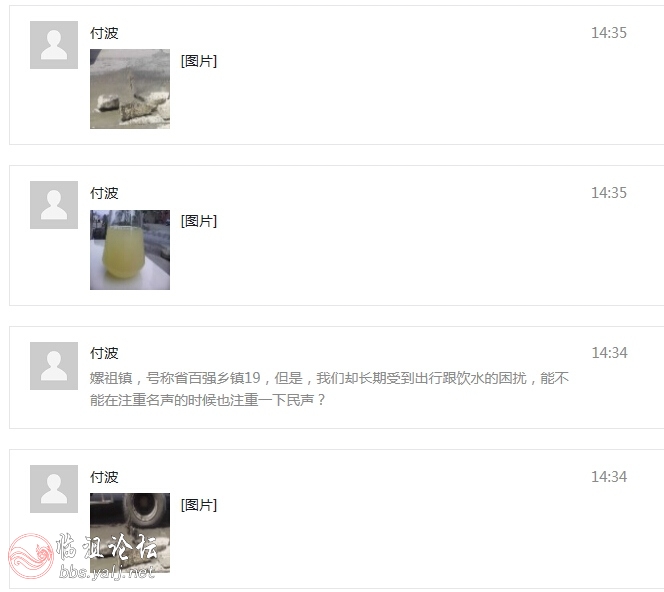
Task: Click the 14:34 timestamp on the text message
Action: coord(609,353)
